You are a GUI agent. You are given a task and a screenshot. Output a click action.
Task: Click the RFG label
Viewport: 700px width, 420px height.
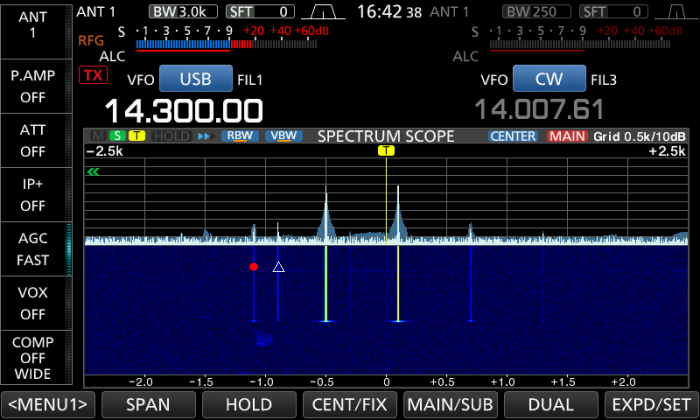click(x=91, y=41)
